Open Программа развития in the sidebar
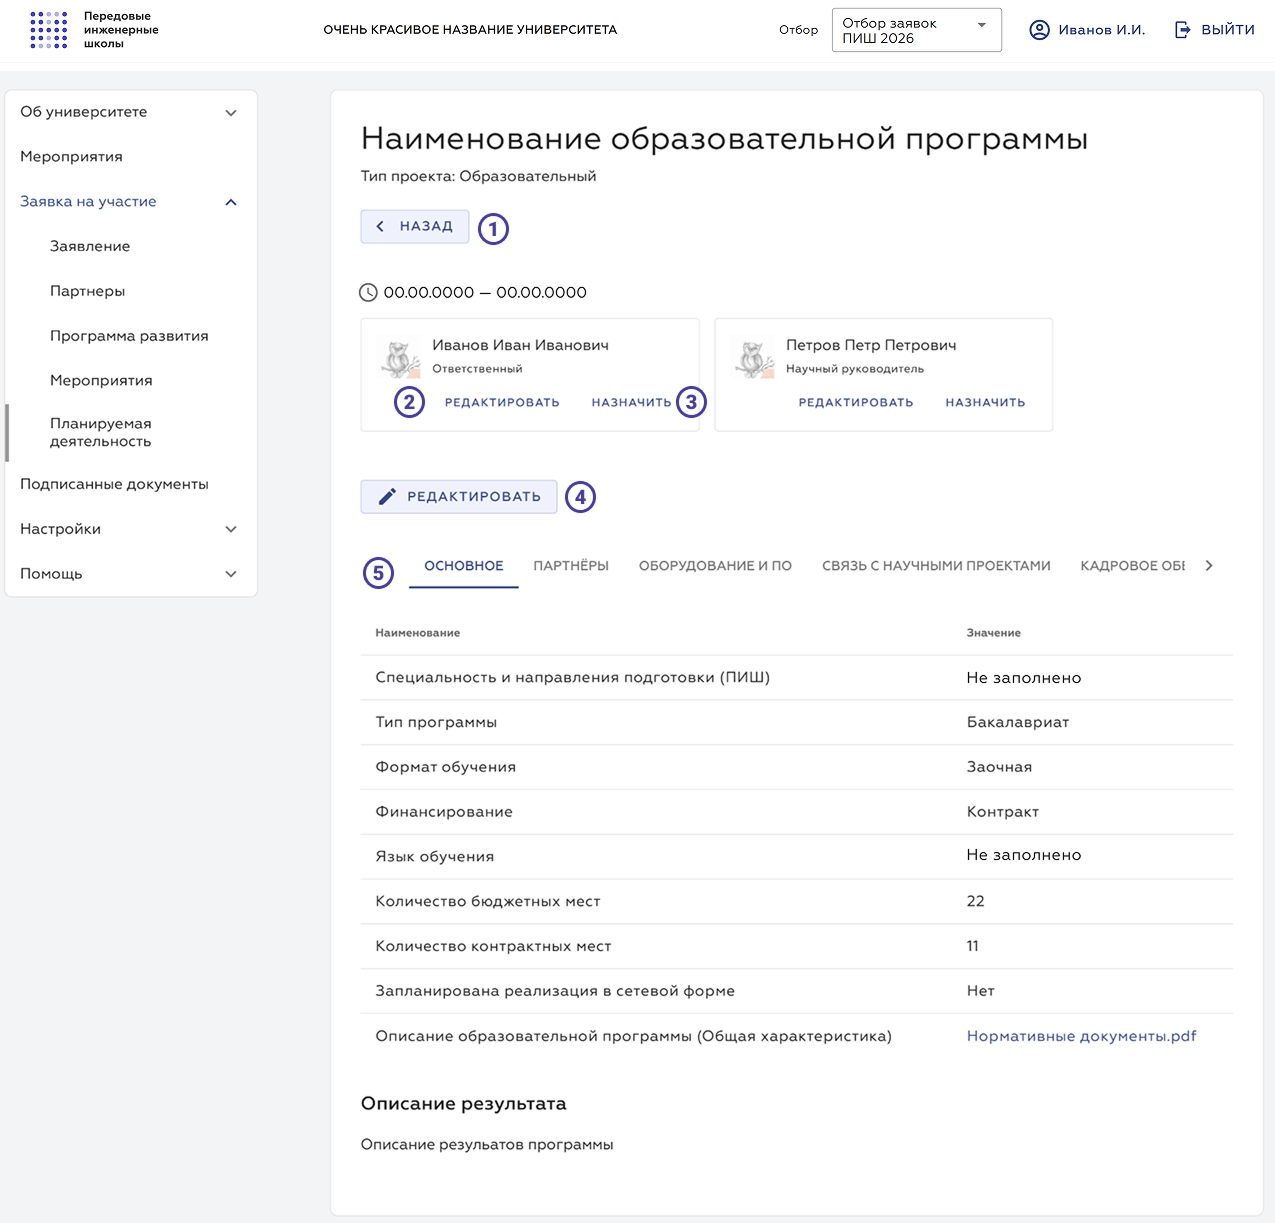This screenshot has width=1275, height=1223. [x=129, y=336]
